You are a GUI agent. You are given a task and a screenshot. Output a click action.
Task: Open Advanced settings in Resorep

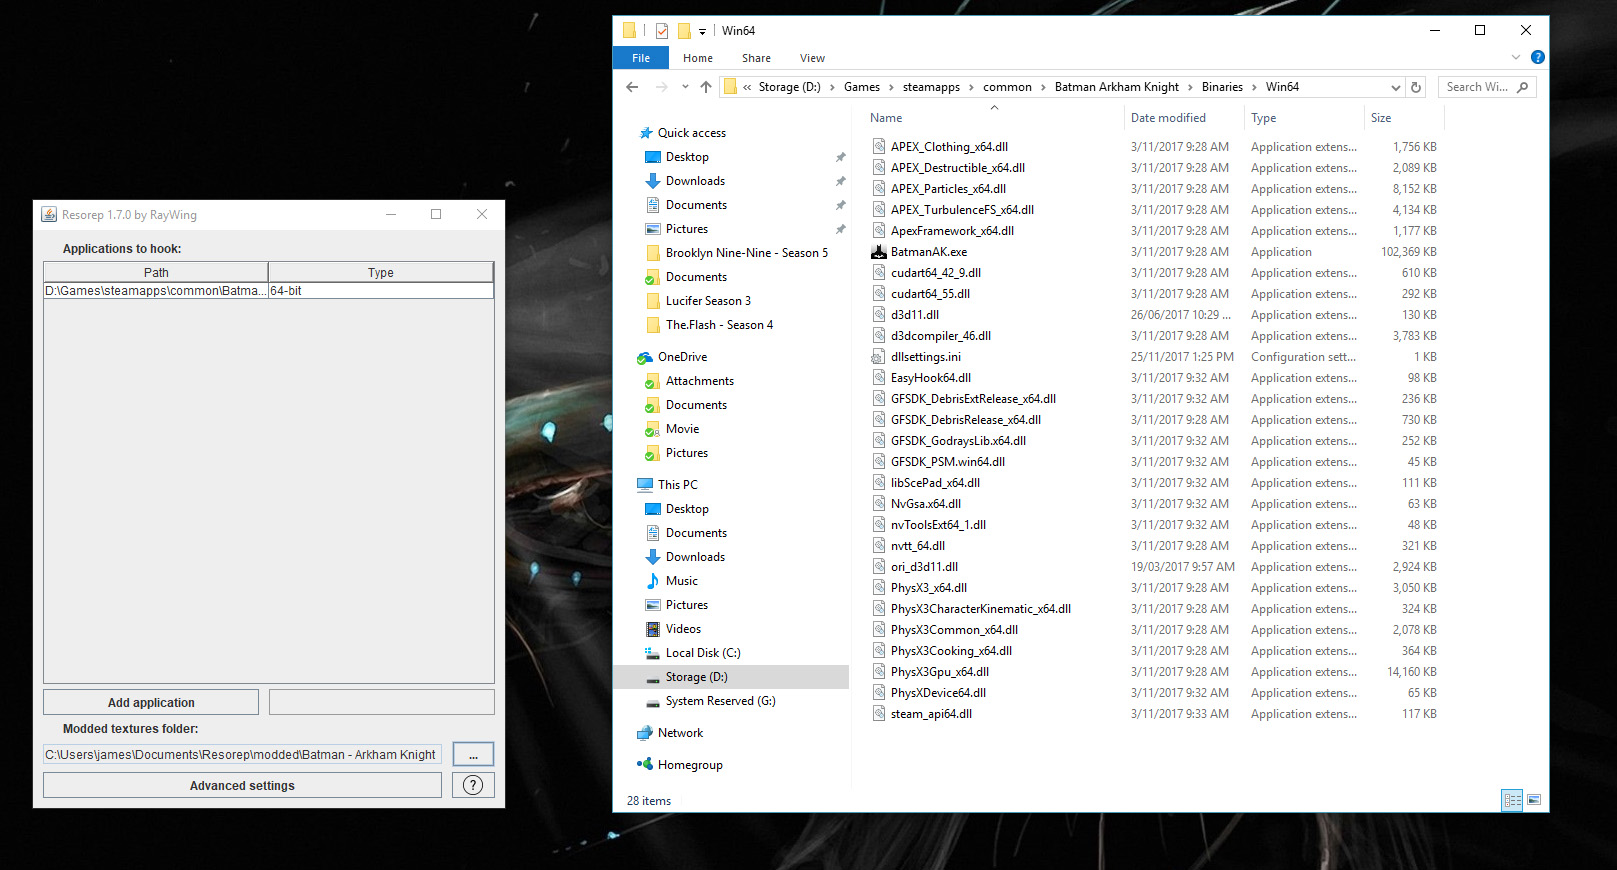[x=242, y=785]
